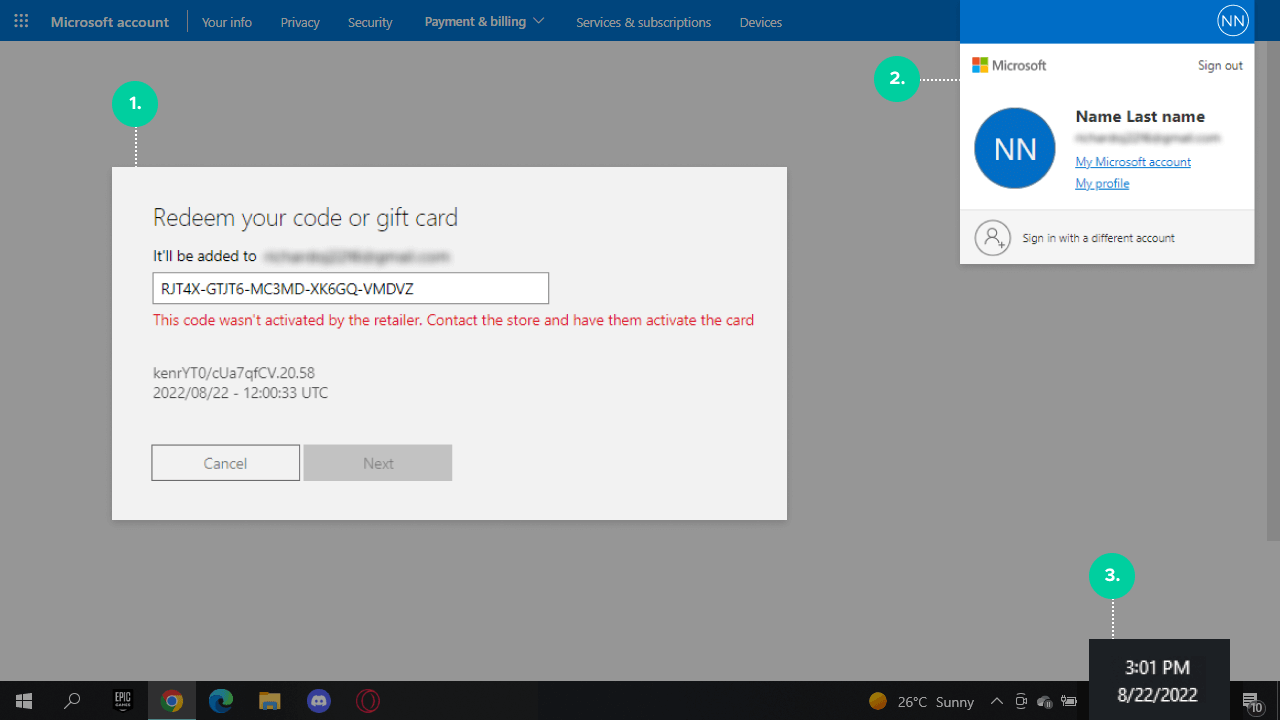Click the Microsoft logo in account panel
The image size is (1280, 720).
point(1009,65)
